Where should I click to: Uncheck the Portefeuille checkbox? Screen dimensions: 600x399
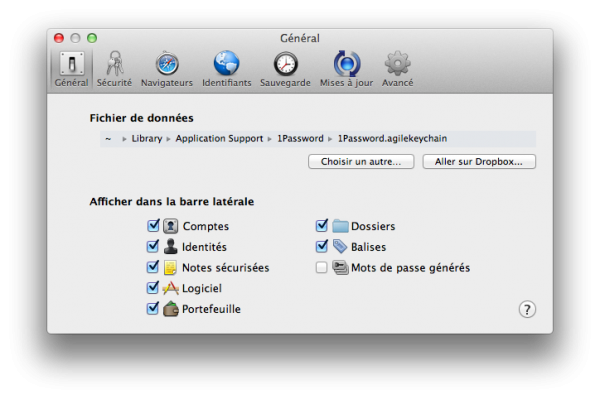(x=153, y=308)
